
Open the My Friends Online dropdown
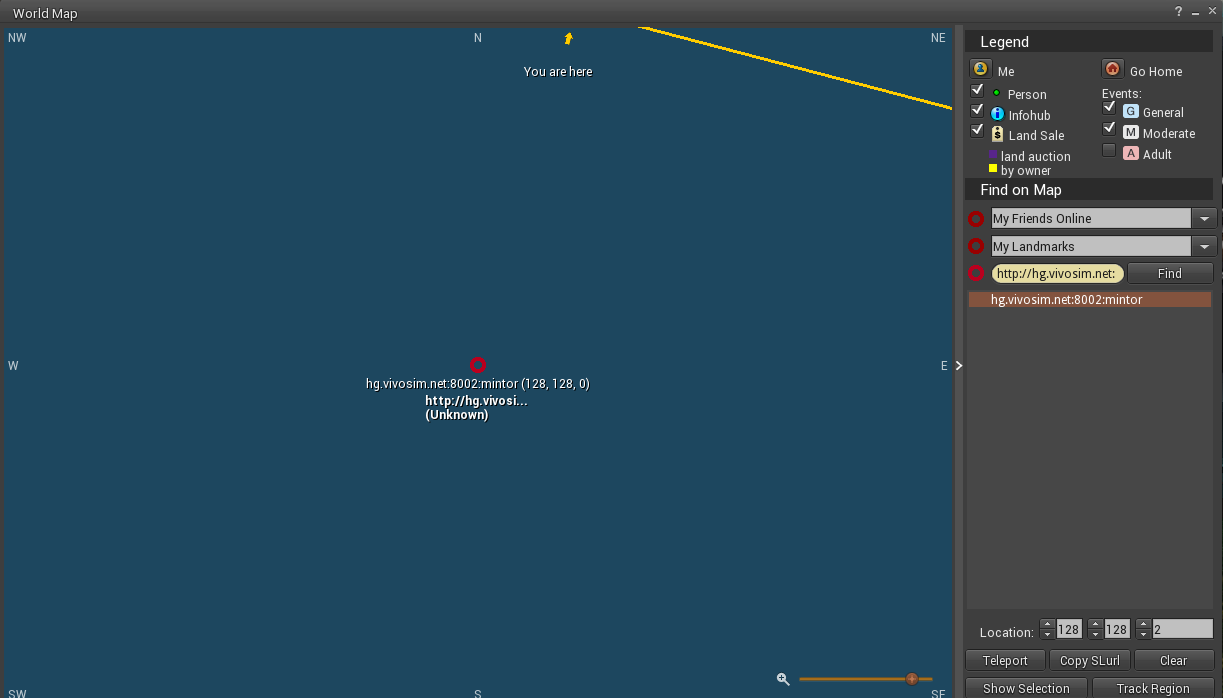pos(1205,218)
